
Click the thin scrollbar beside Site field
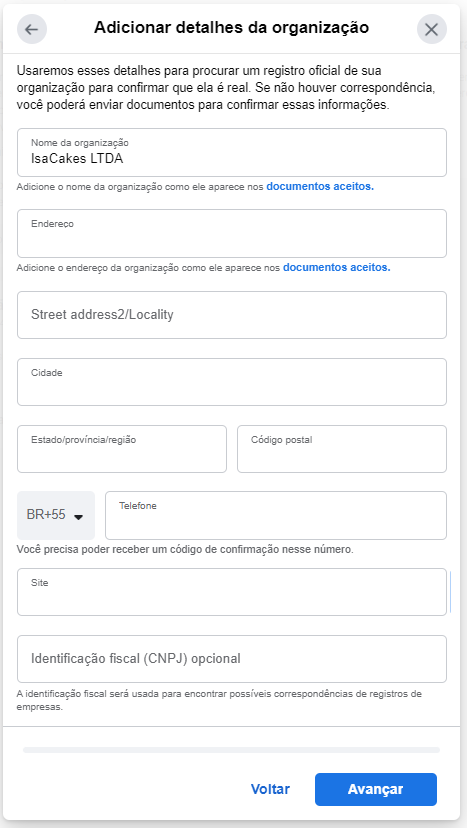(451, 591)
